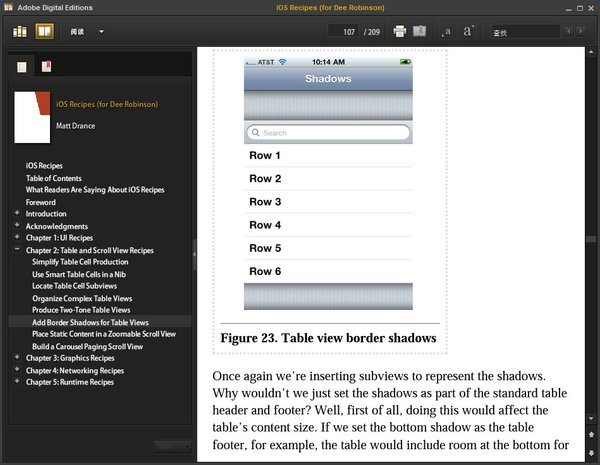Go to next page with down arrow icon
The height and width of the screenshot is (465, 600).
tap(591, 453)
